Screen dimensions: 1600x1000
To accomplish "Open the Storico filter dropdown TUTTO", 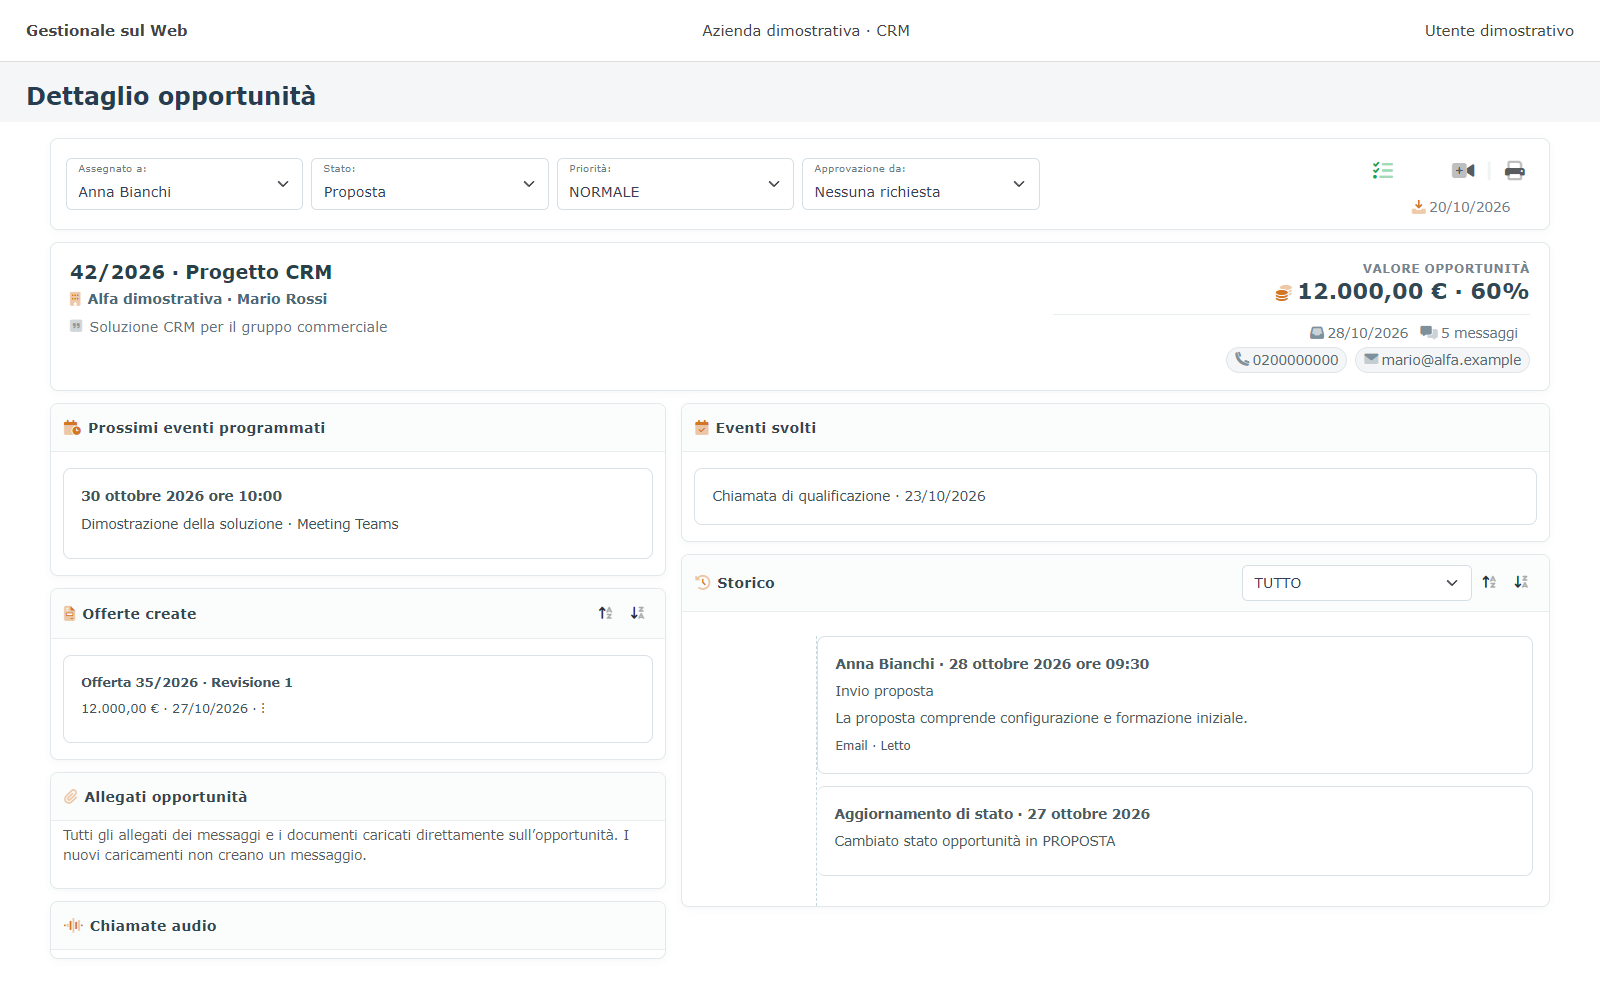I will pyautogui.click(x=1357, y=583).
